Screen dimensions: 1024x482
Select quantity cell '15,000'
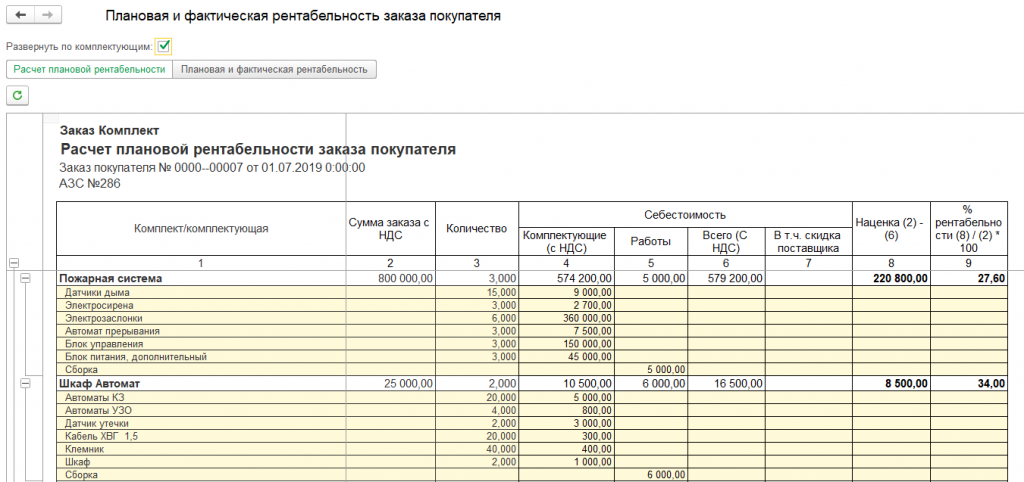pos(477,293)
